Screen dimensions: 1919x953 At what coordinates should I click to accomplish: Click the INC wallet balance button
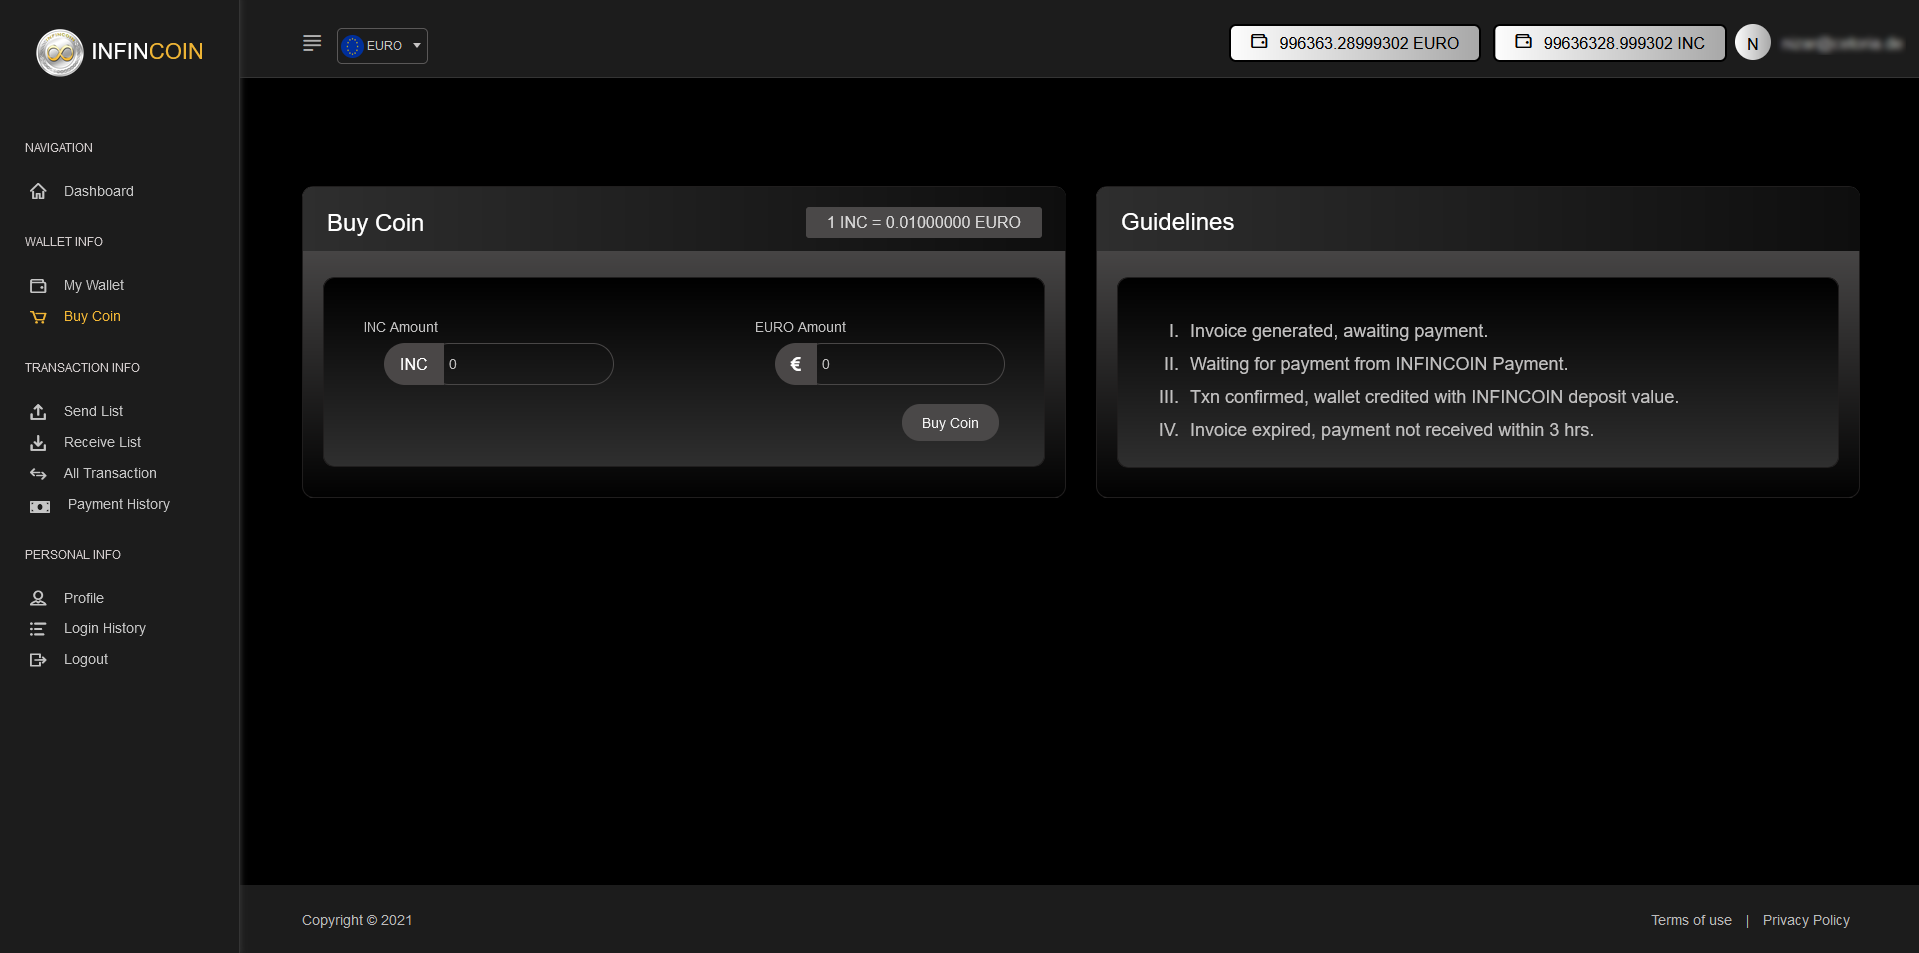pos(1609,43)
